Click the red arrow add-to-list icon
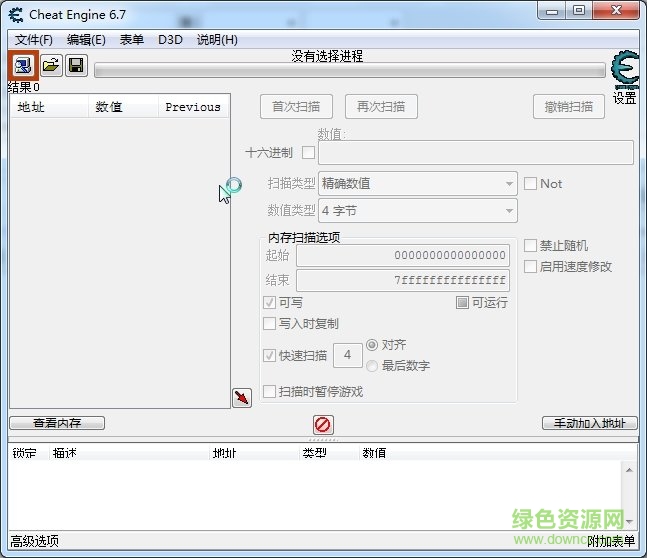647x558 pixels. (x=242, y=398)
